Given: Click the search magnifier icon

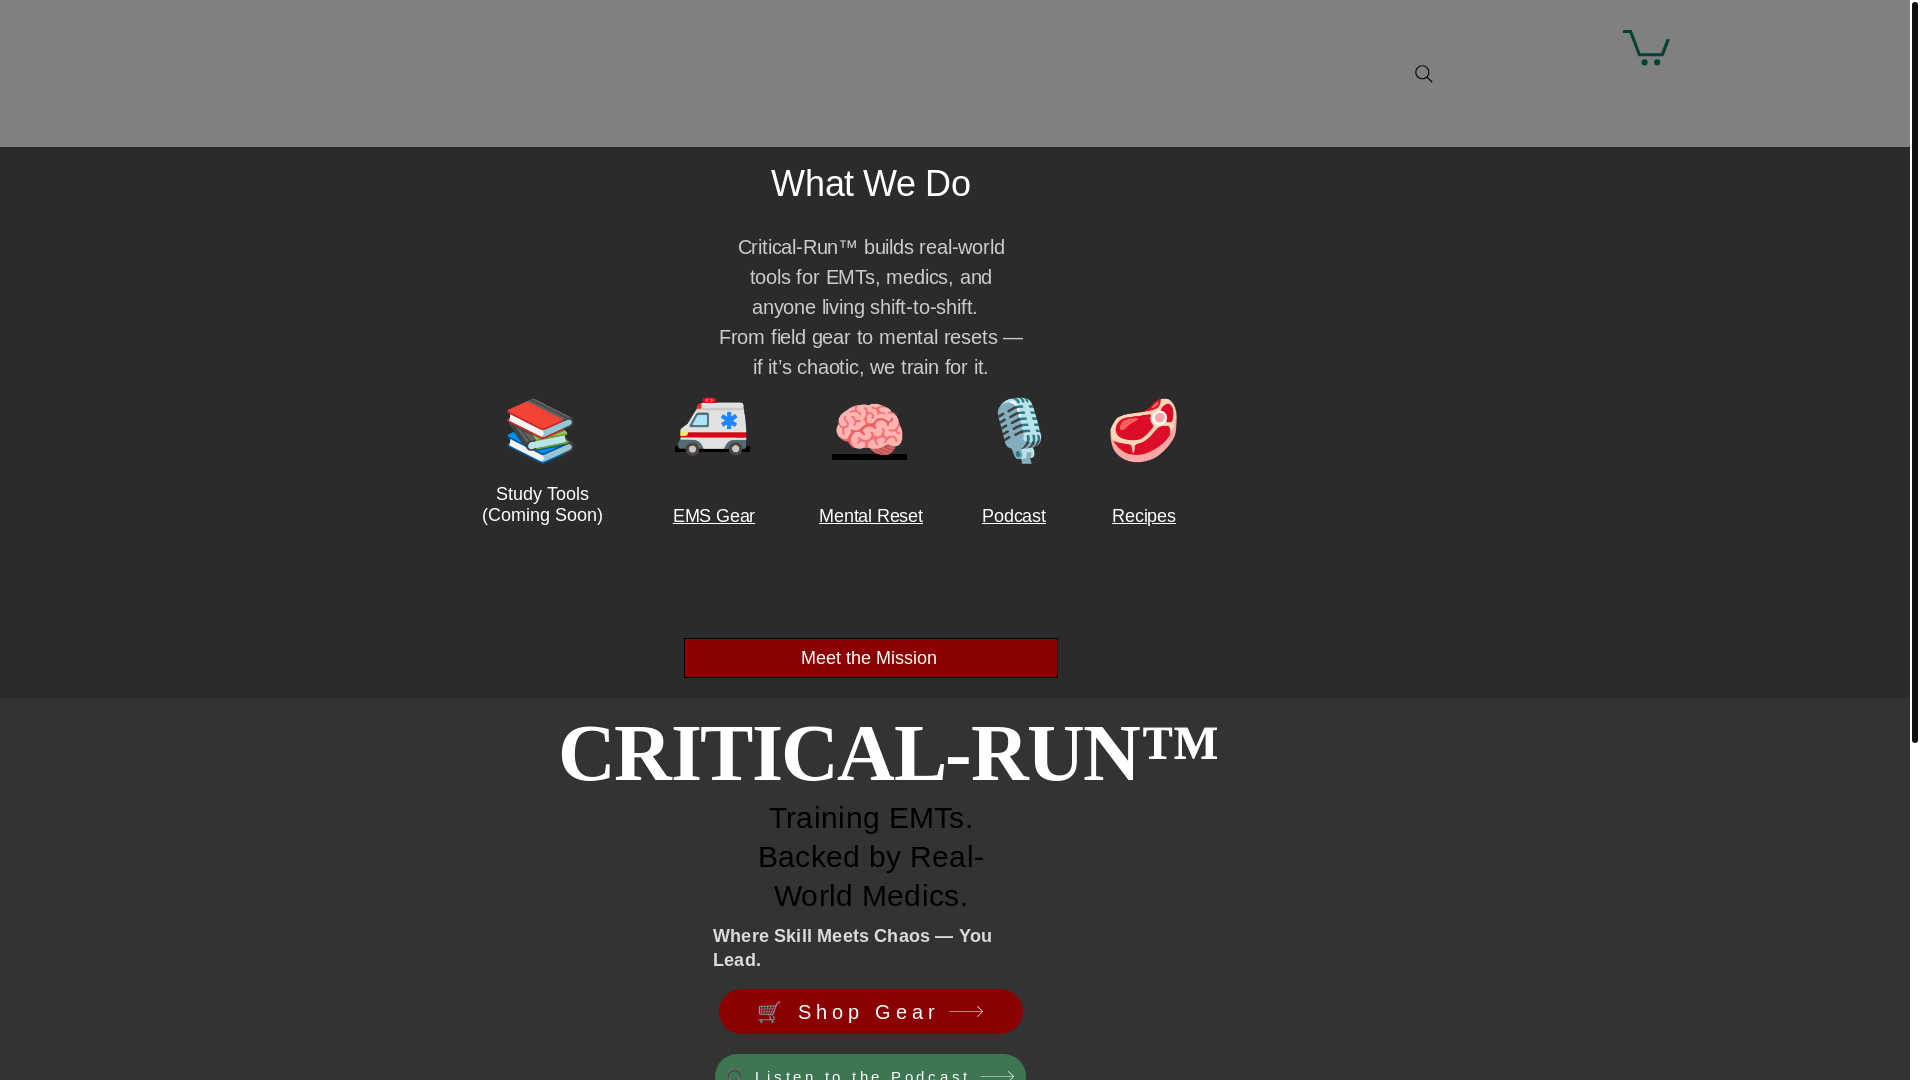Looking at the screenshot, I should click(x=1423, y=74).
